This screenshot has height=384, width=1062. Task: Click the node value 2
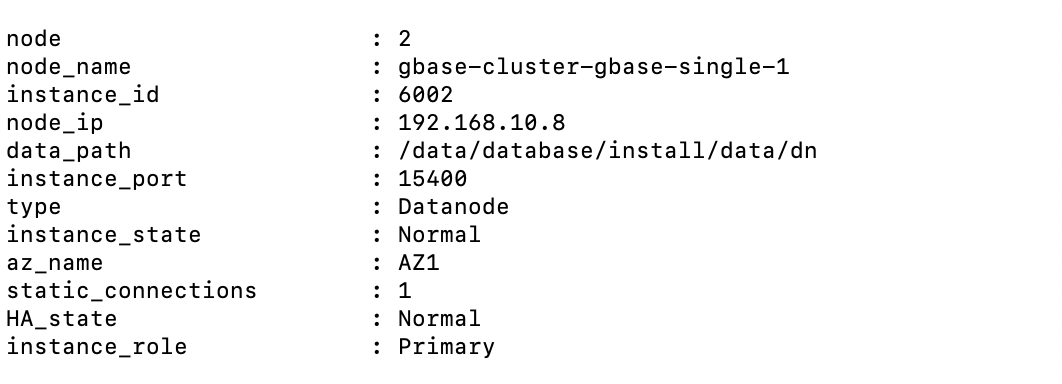click(404, 39)
